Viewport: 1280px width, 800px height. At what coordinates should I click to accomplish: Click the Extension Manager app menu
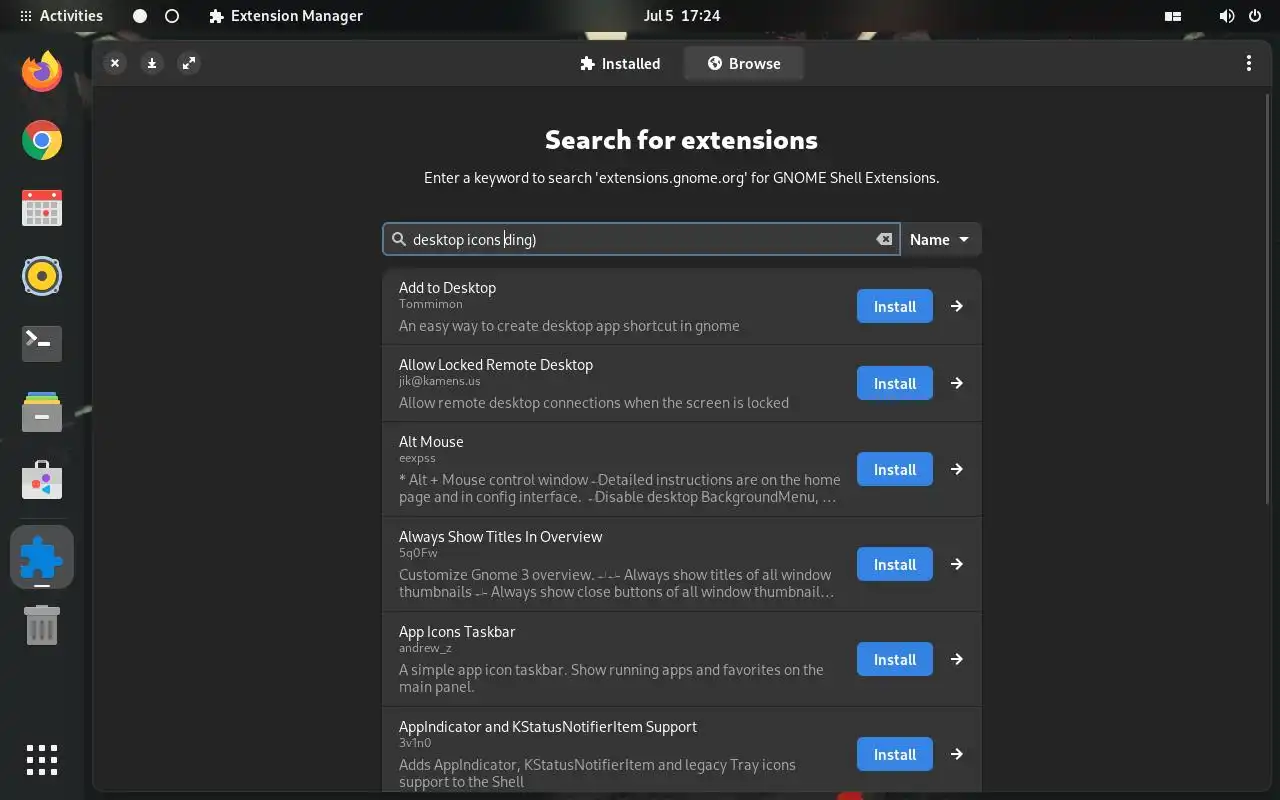click(286, 16)
